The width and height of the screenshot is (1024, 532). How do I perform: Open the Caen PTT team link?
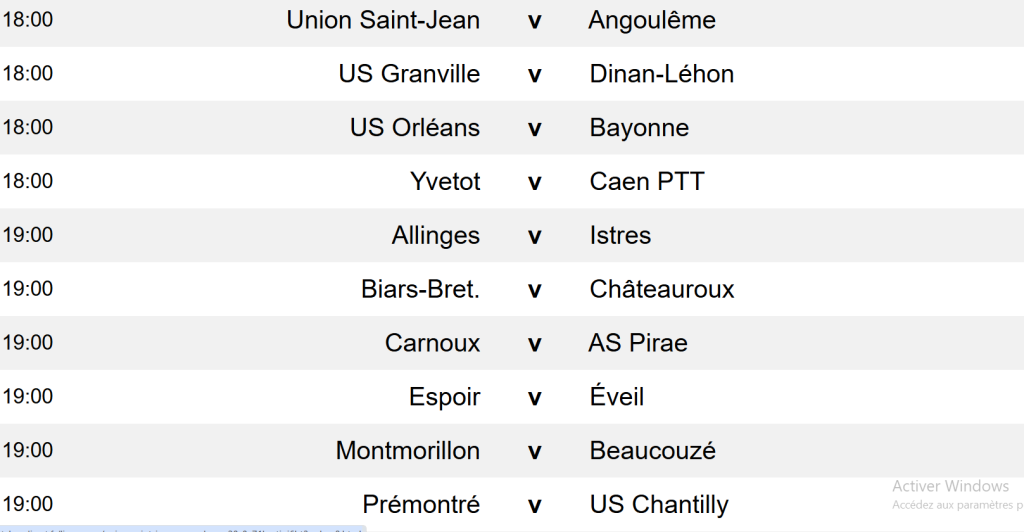click(x=647, y=182)
